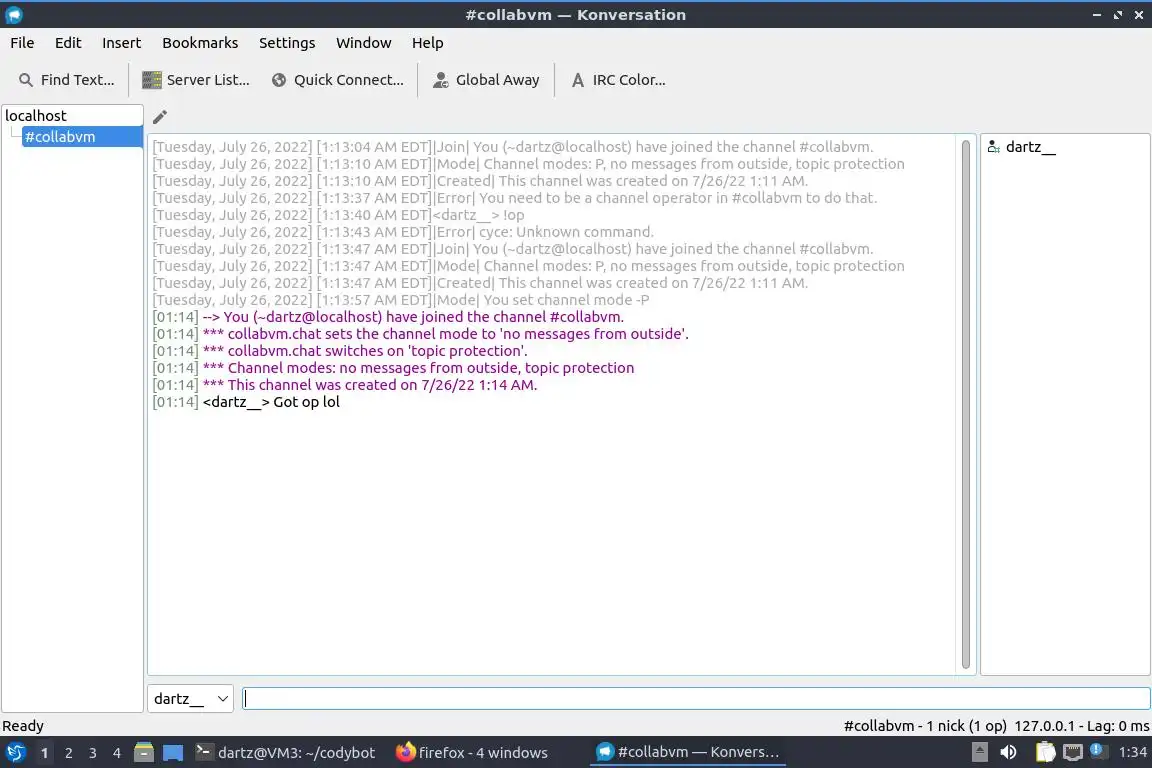This screenshot has width=1152, height=768.
Task: Select #collabvm channel in the tree
Action: pyautogui.click(x=82, y=137)
